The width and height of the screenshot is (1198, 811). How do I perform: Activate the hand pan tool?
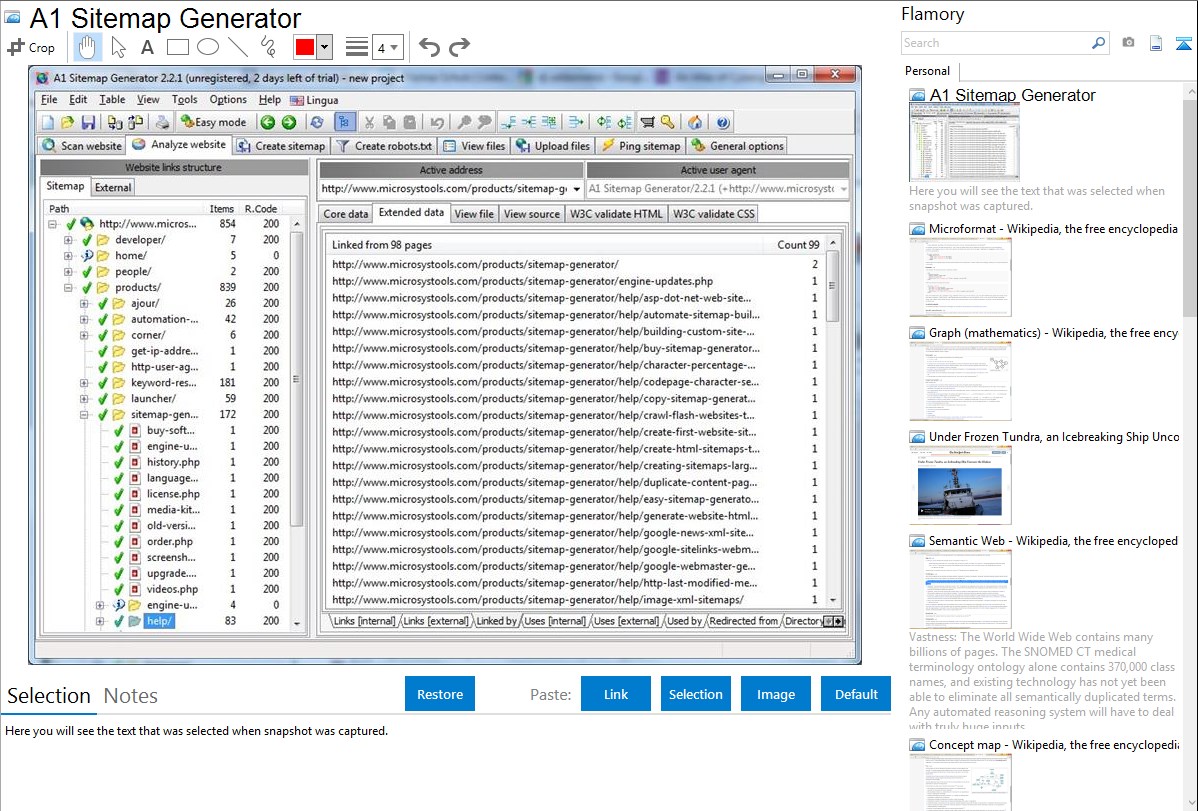coord(87,47)
